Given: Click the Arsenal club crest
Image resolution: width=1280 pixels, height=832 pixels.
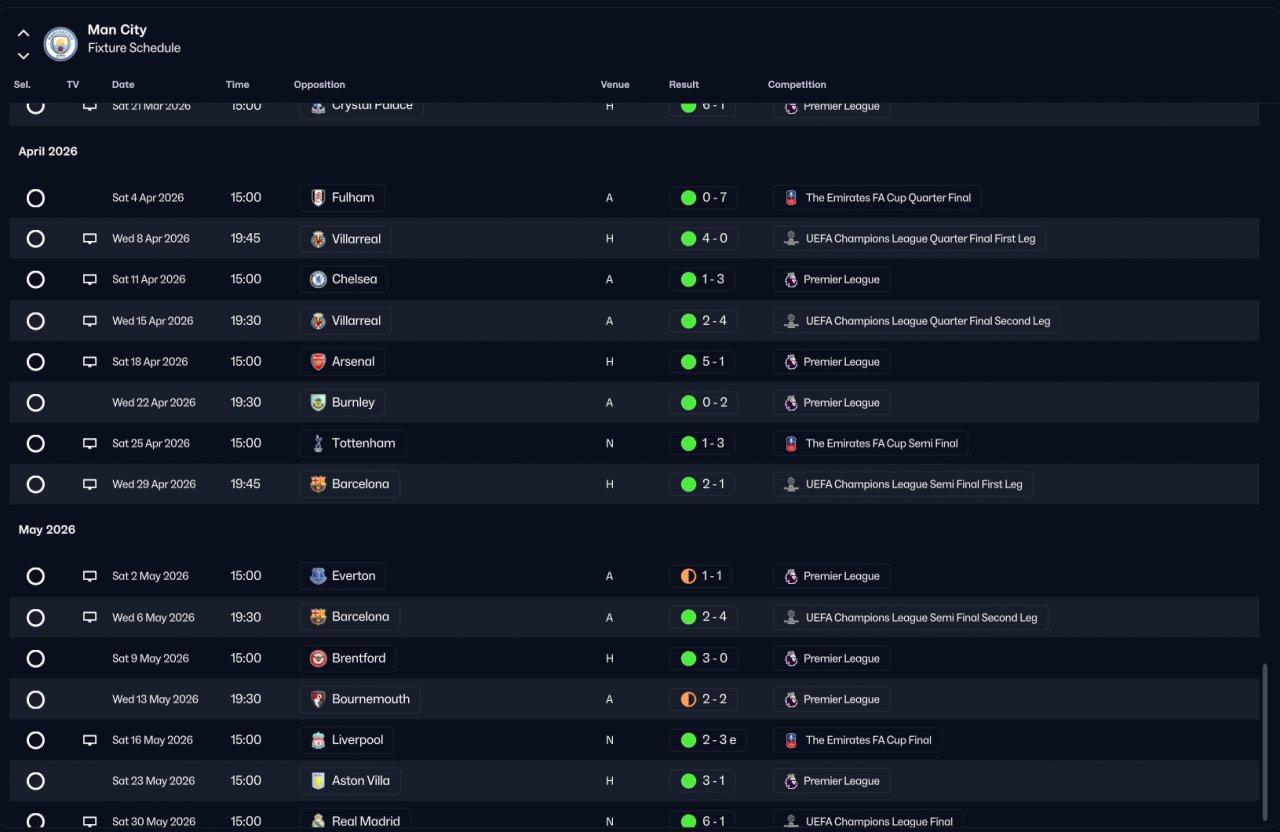Looking at the screenshot, I should 318,362.
